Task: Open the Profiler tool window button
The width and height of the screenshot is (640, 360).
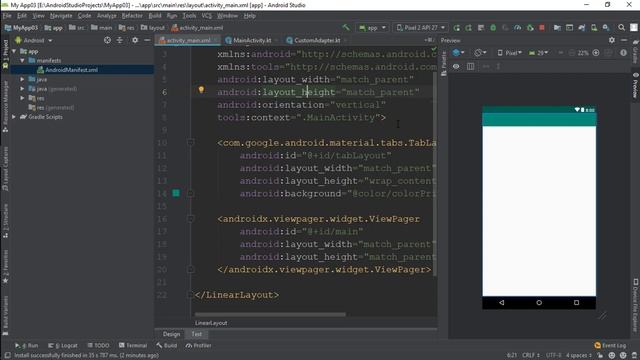Action: [x=198, y=345]
